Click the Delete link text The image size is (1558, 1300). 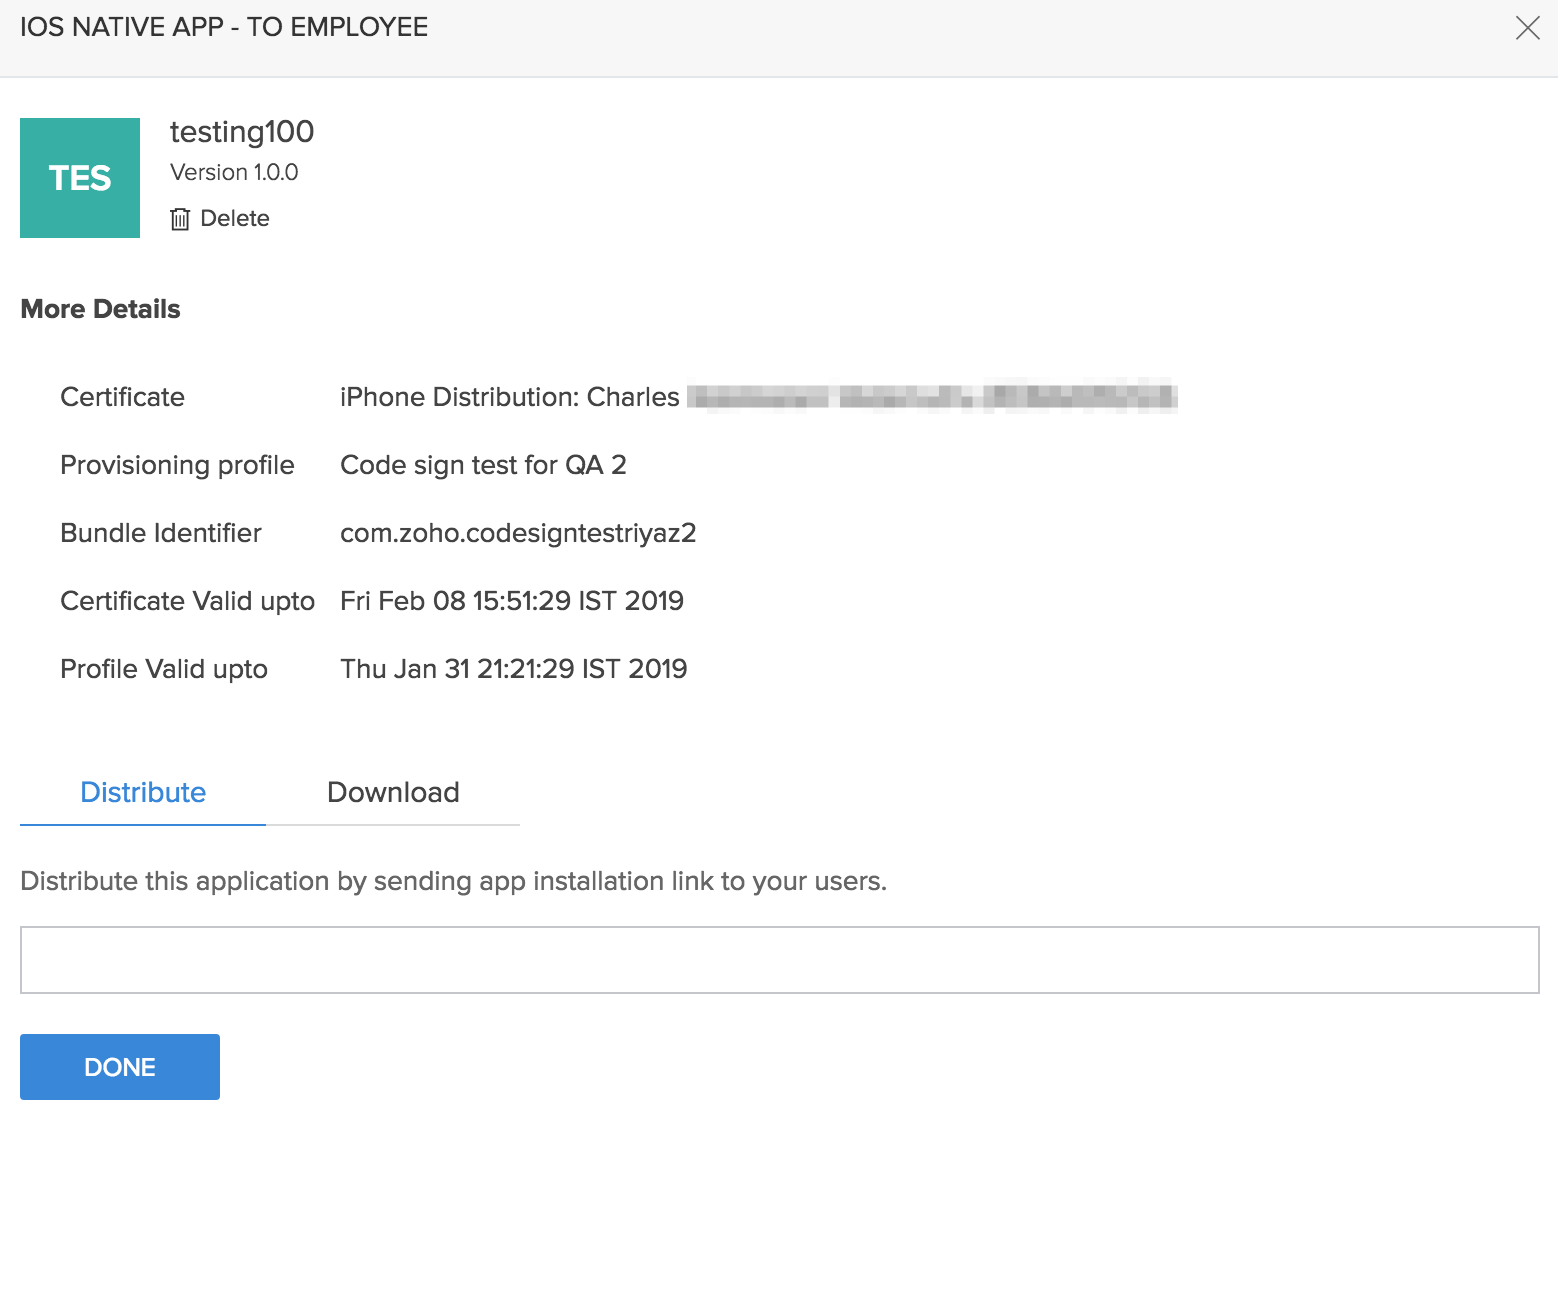click(x=235, y=219)
